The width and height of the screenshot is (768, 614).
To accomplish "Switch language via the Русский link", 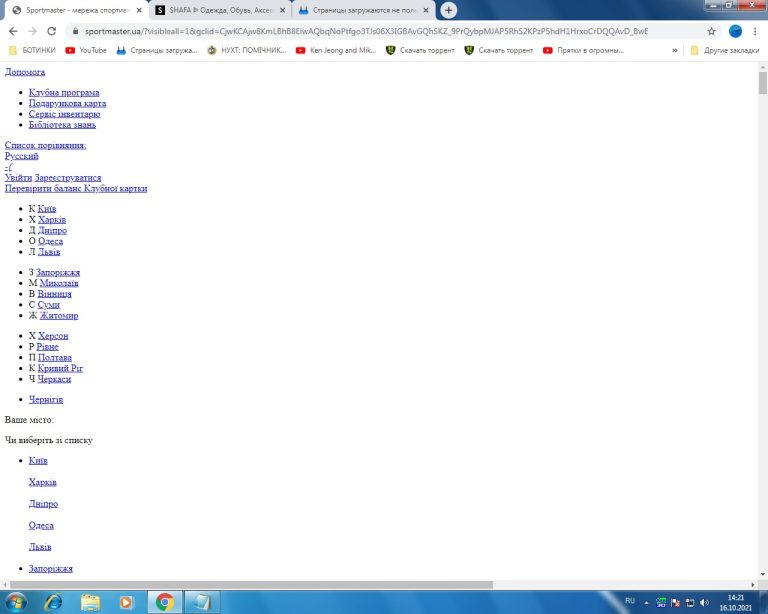I will (22, 156).
